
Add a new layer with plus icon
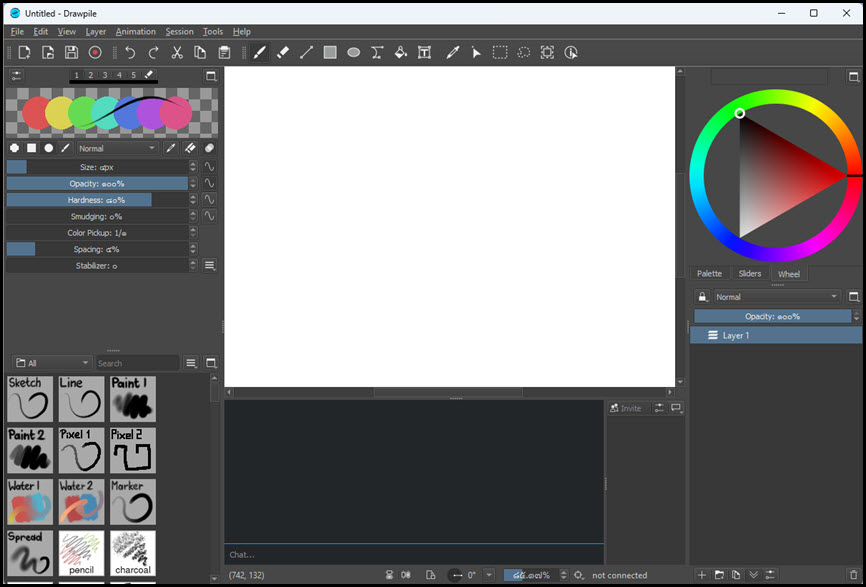click(x=701, y=575)
